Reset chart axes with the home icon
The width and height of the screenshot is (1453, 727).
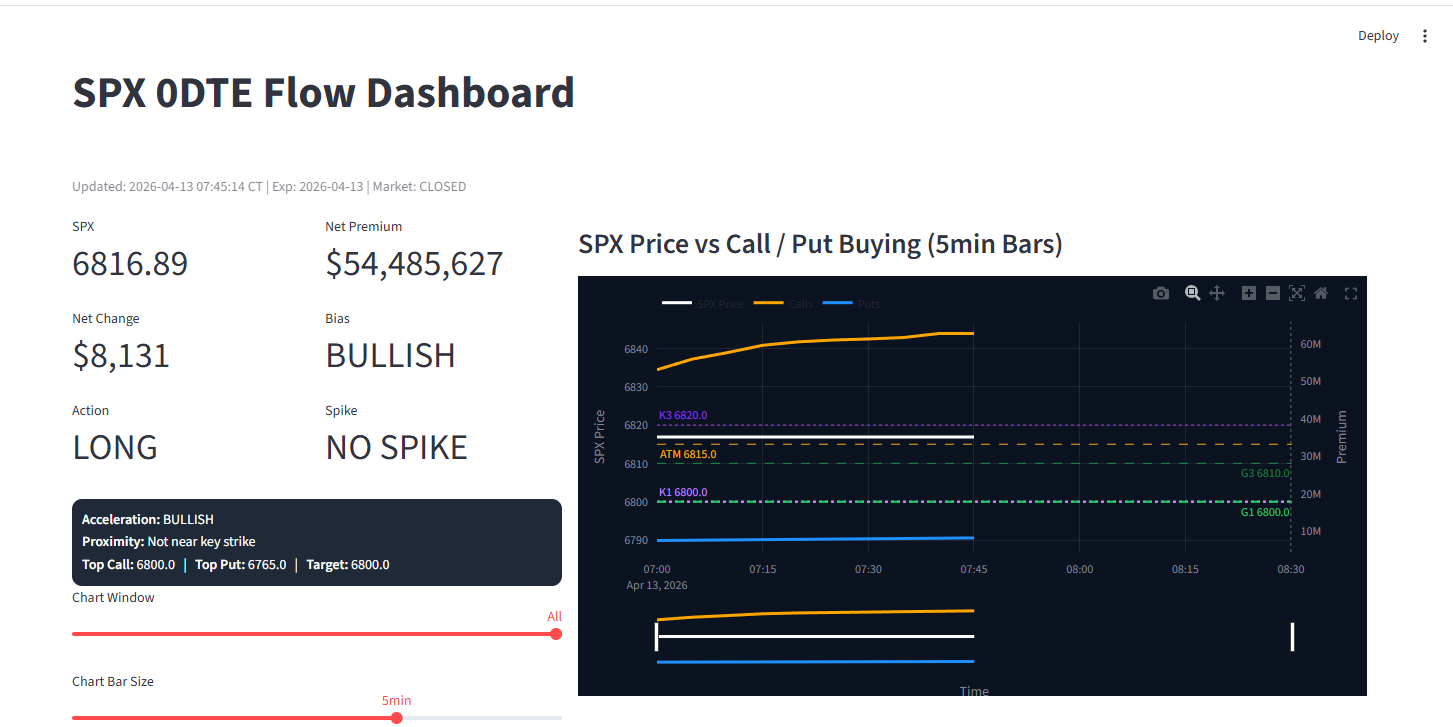pos(1321,293)
